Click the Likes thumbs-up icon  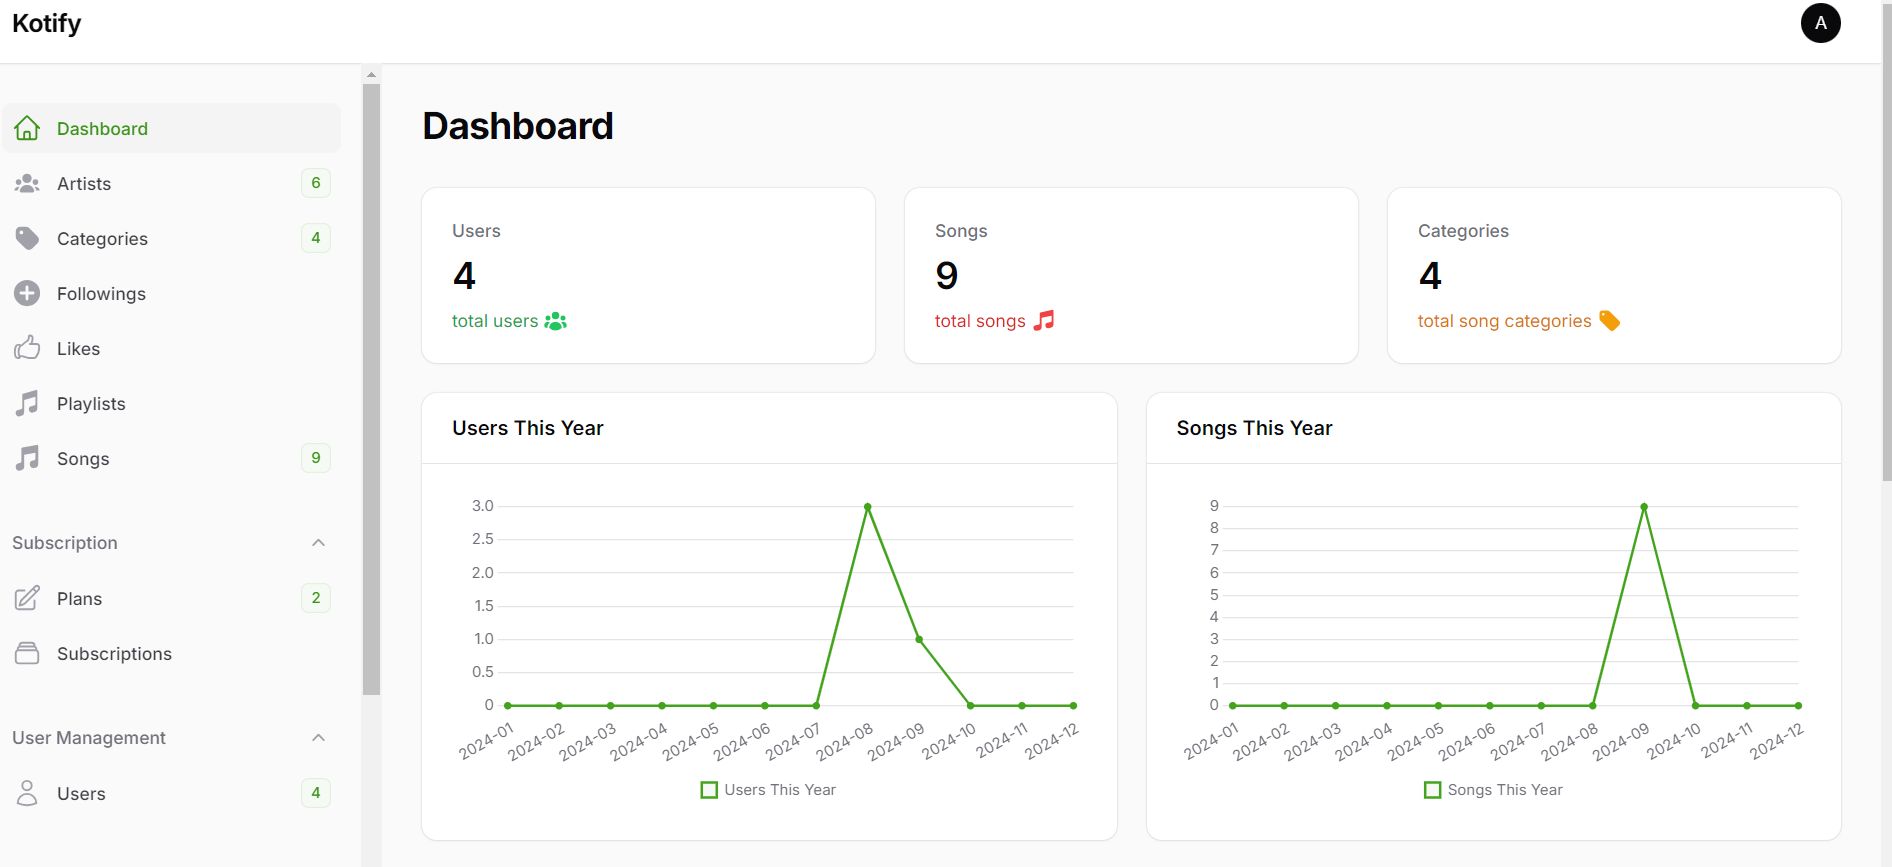click(x=27, y=348)
